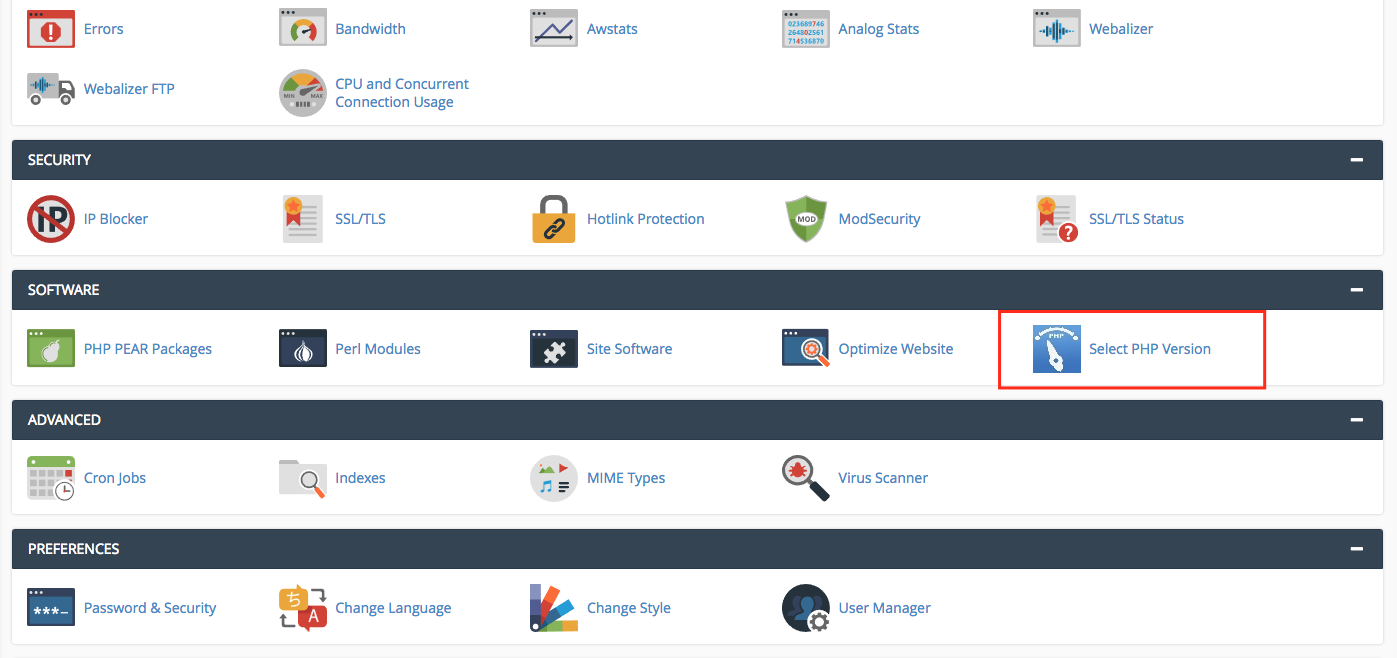This screenshot has height=658, width=1397.
Task: Open the SSL/TLS Status link
Action: (x=1136, y=219)
